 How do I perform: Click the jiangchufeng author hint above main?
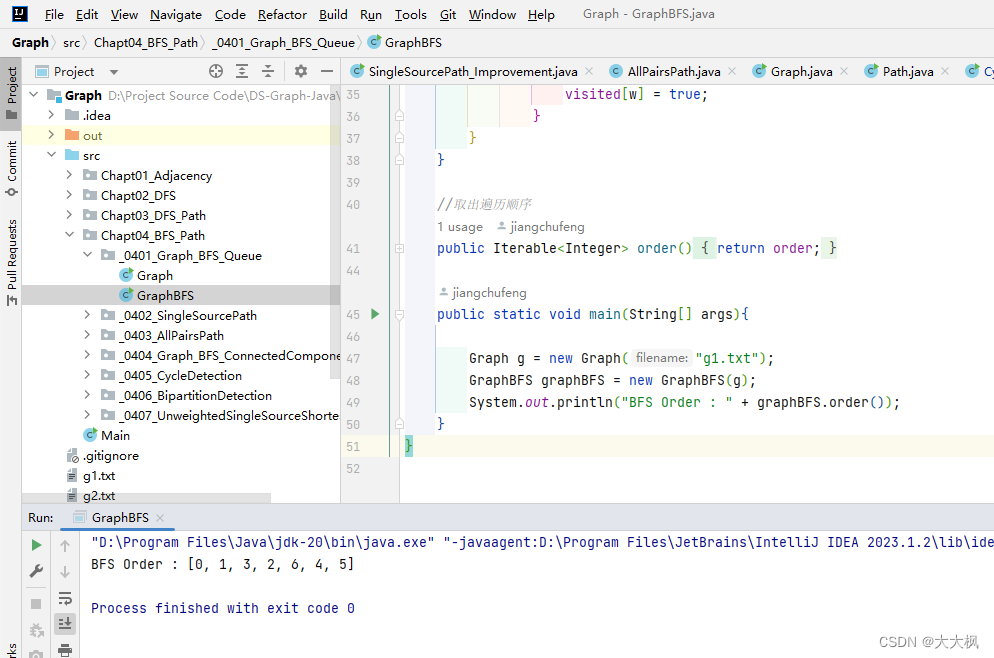483,292
